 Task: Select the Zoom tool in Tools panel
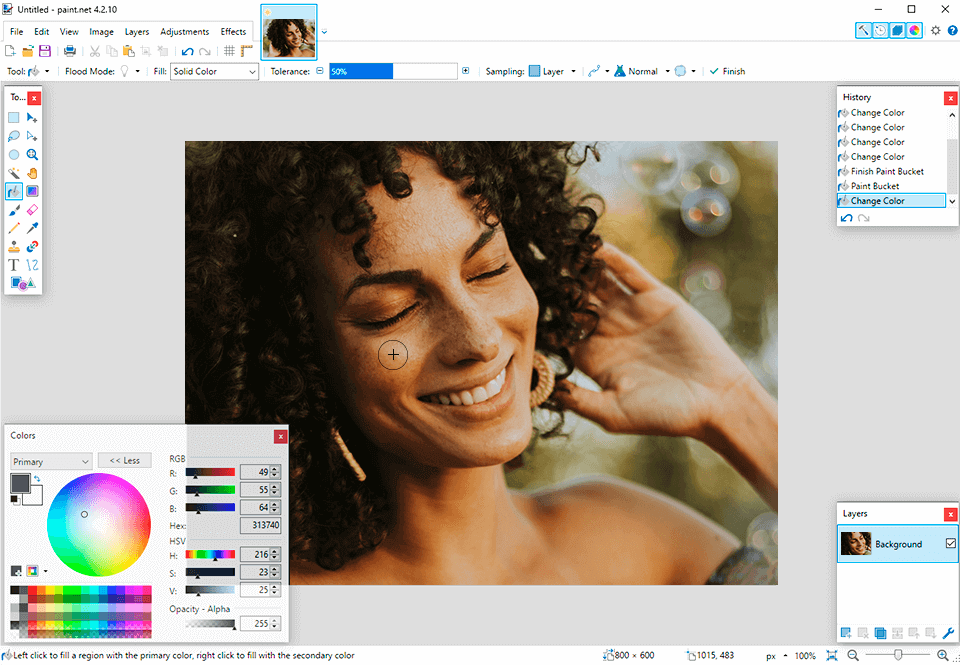click(32, 155)
